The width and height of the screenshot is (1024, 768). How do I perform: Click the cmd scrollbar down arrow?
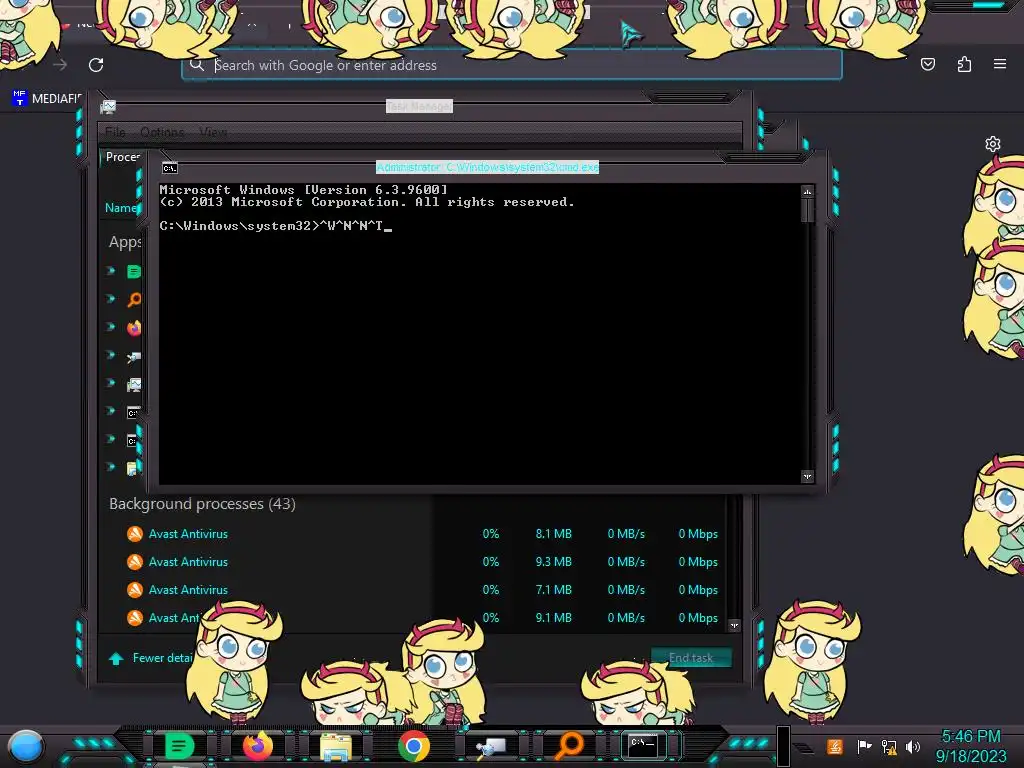tap(807, 477)
